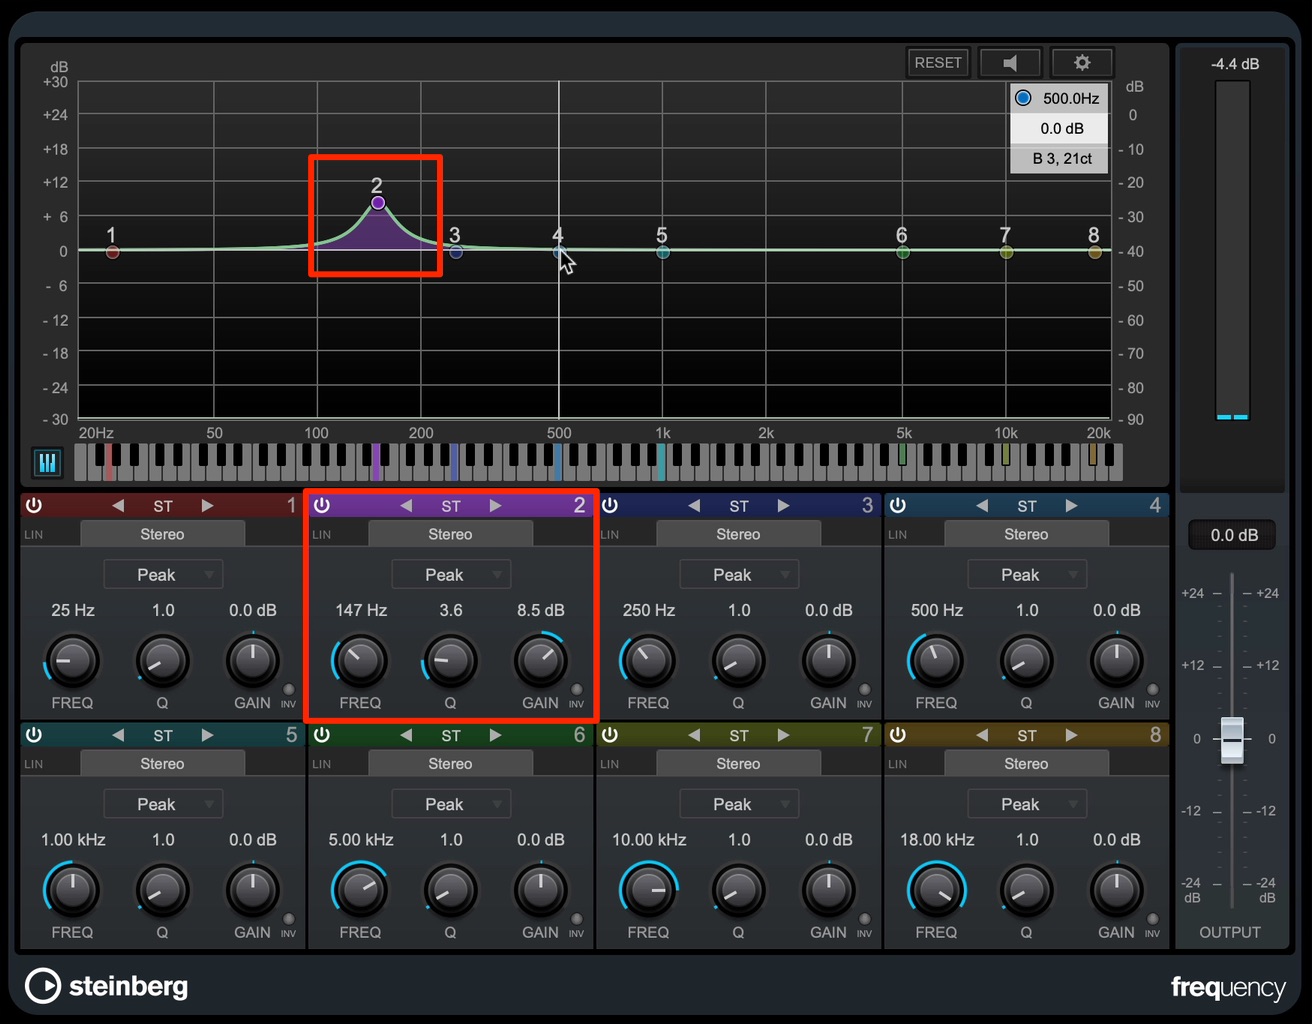1312x1024 pixels.
Task: Click band 3 previous channel arrow
Action: click(694, 506)
